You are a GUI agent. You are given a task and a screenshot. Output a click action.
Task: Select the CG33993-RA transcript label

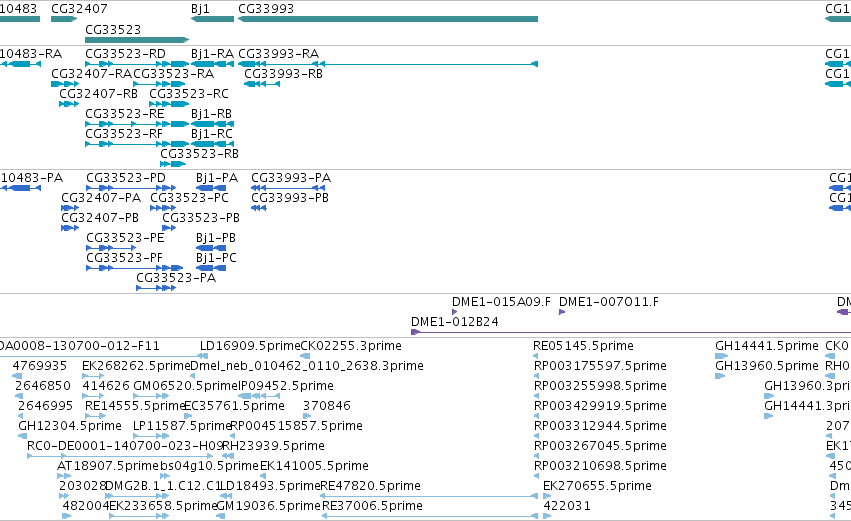click(x=278, y=54)
